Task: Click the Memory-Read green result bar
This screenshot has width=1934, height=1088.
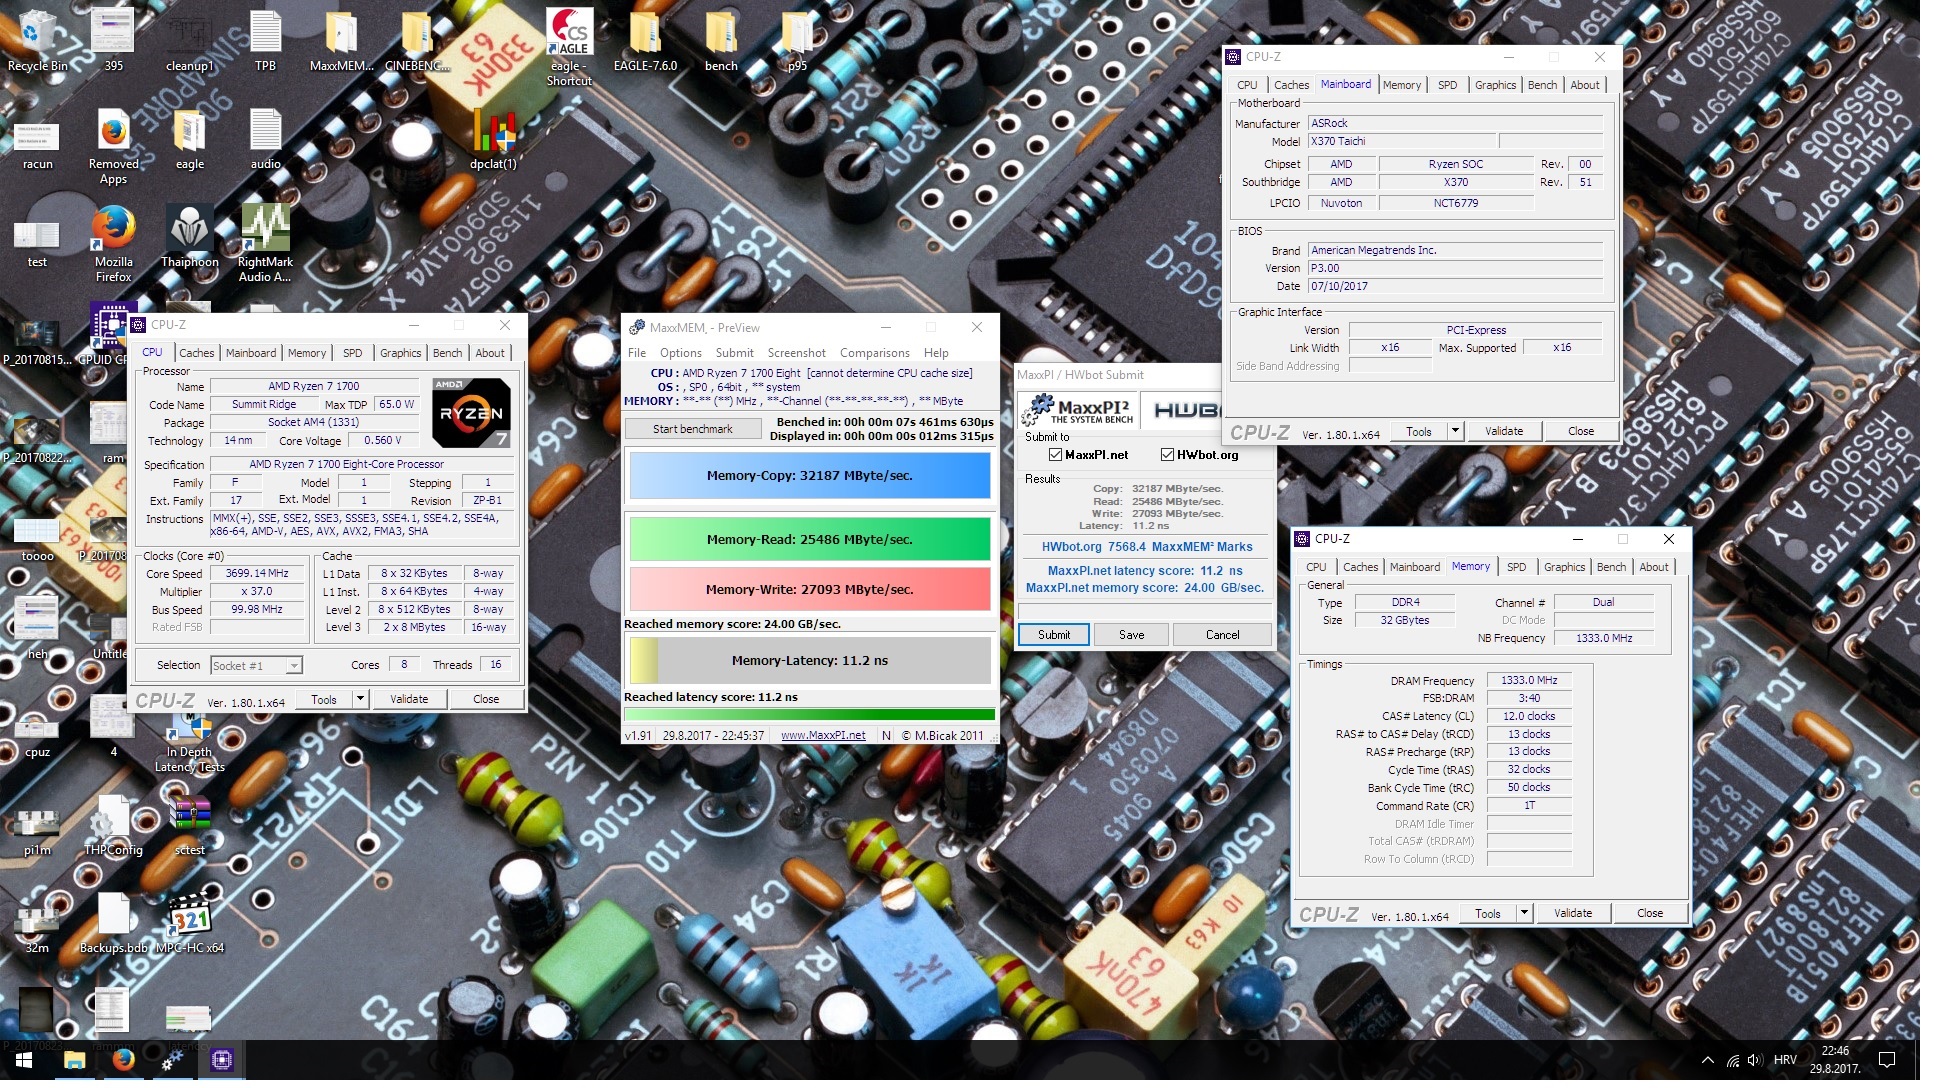Action: coord(809,540)
